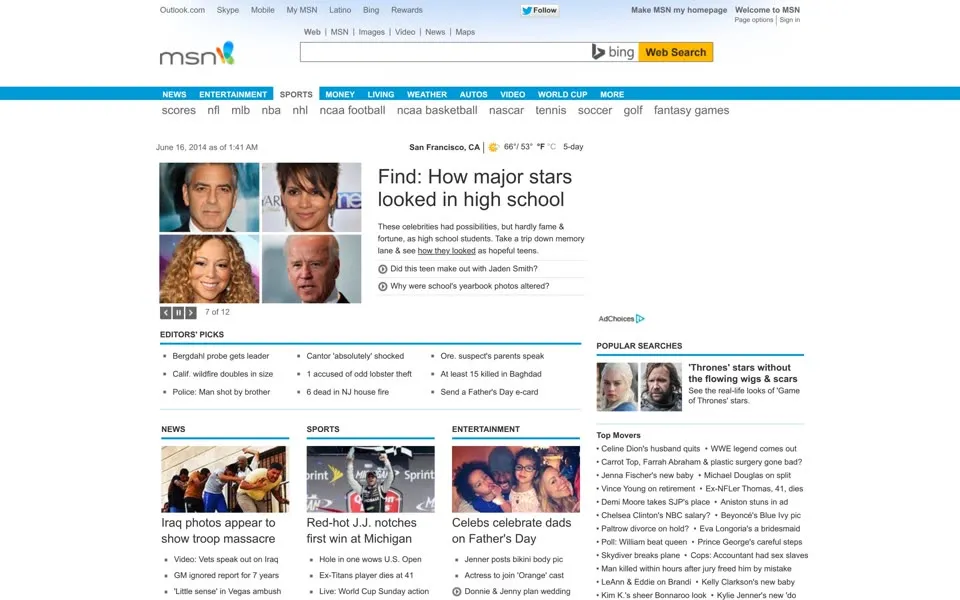Open the 5-day forecast link
Screen dimensions: 960x600
click(573, 147)
